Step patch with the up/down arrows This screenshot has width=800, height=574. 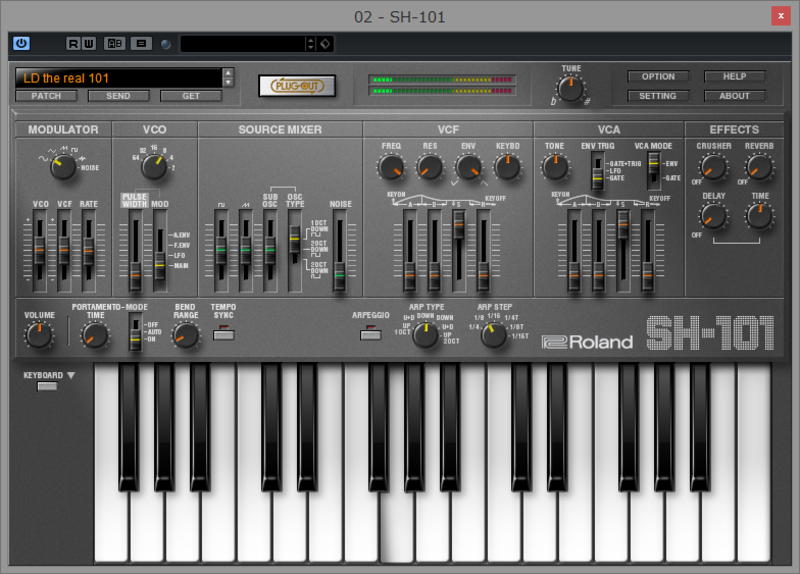[x=229, y=78]
